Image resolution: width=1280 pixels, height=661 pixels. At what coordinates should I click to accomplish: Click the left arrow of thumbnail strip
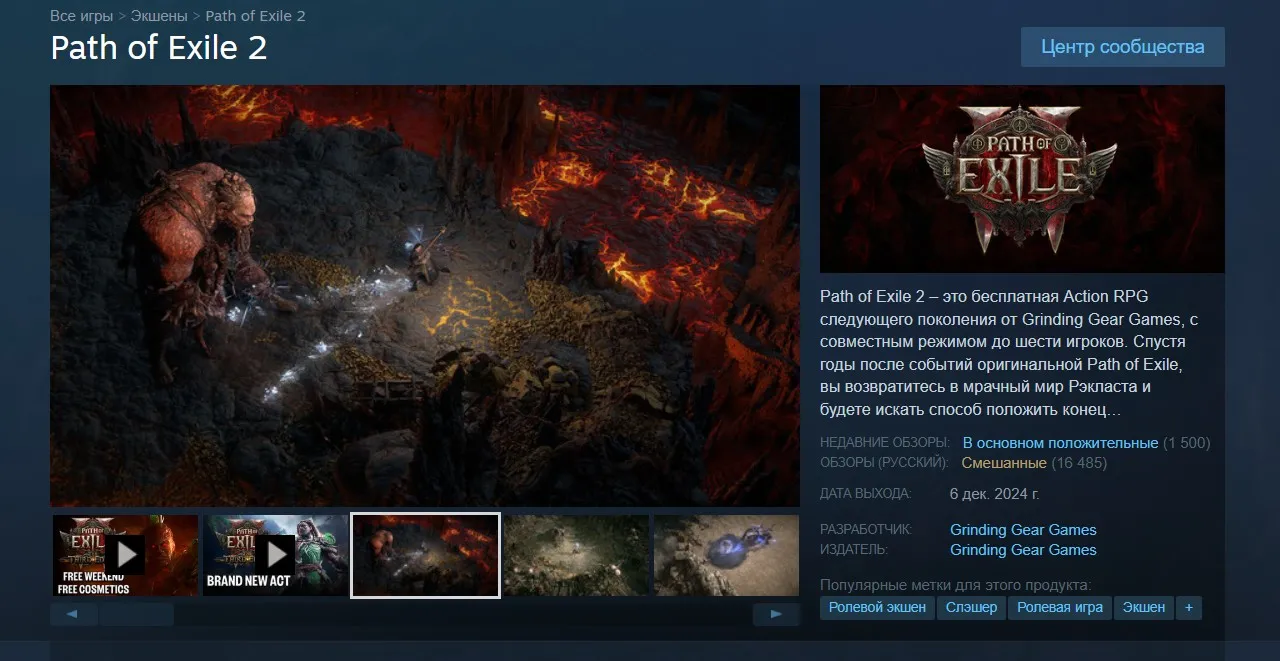(73, 614)
